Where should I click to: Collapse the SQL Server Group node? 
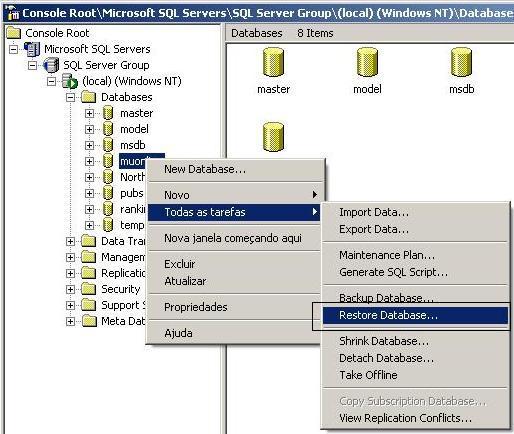click(x=32, y=65)
